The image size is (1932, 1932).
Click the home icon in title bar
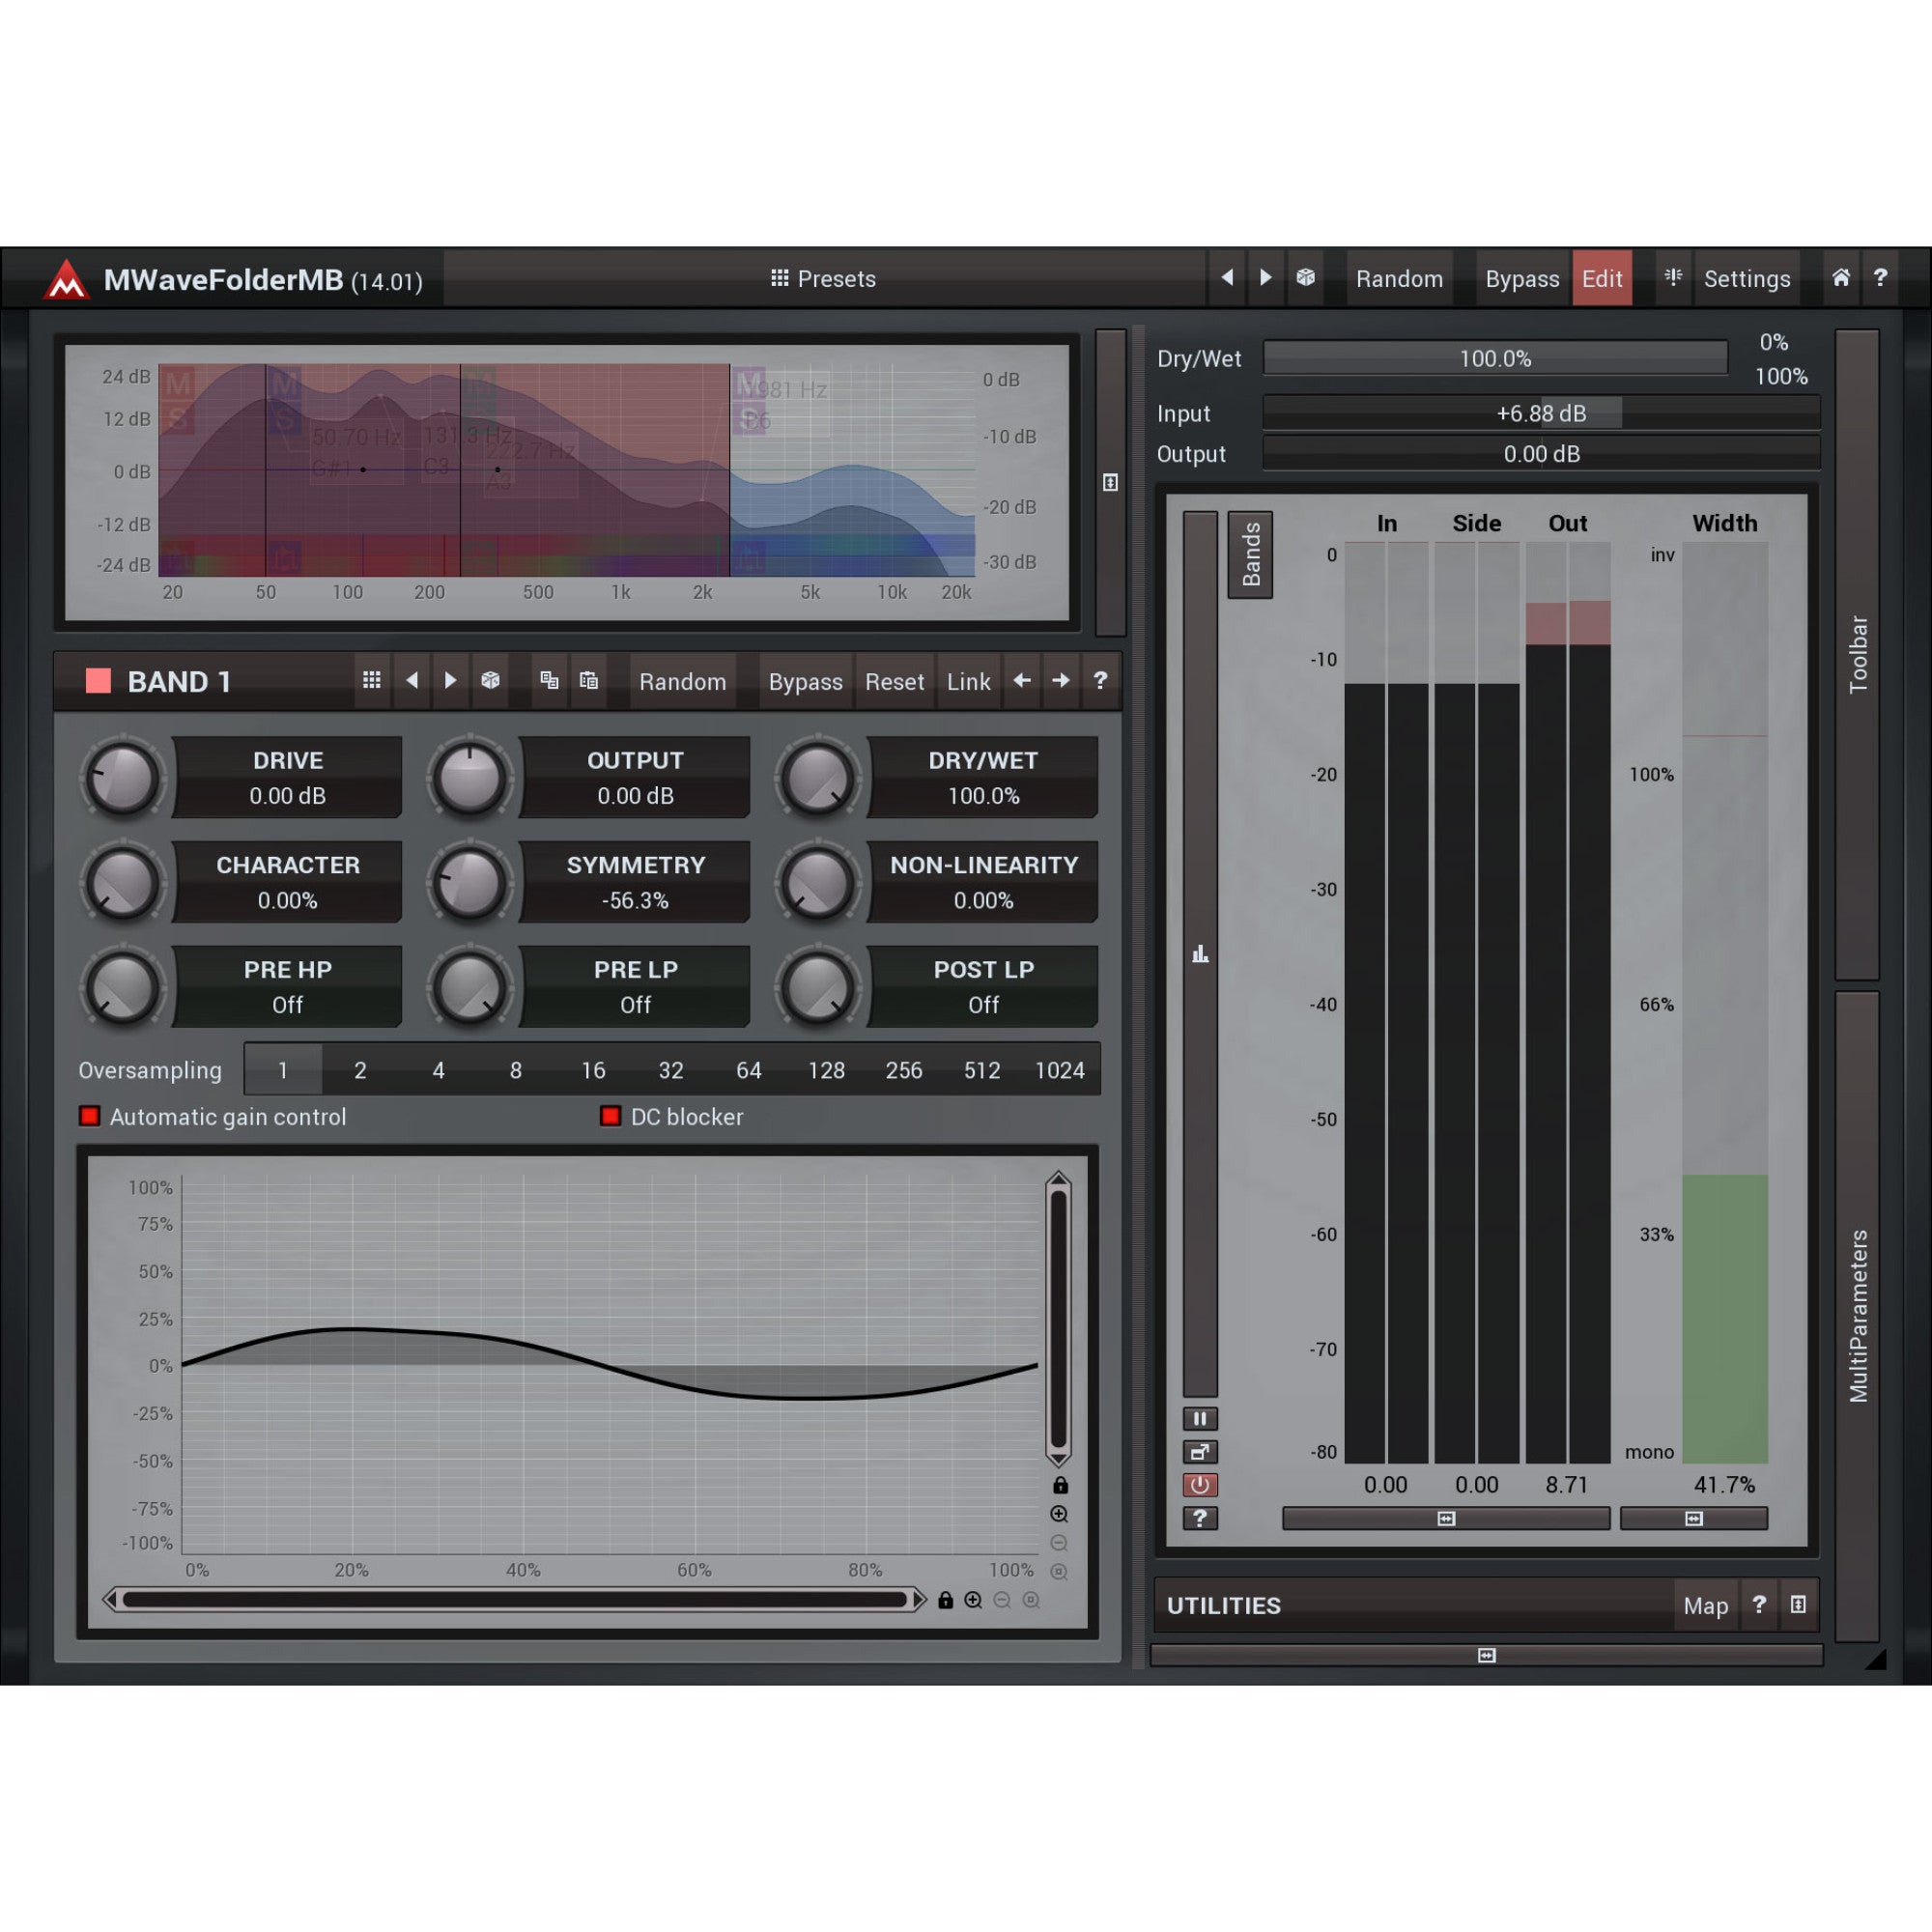coord(1841,278)
